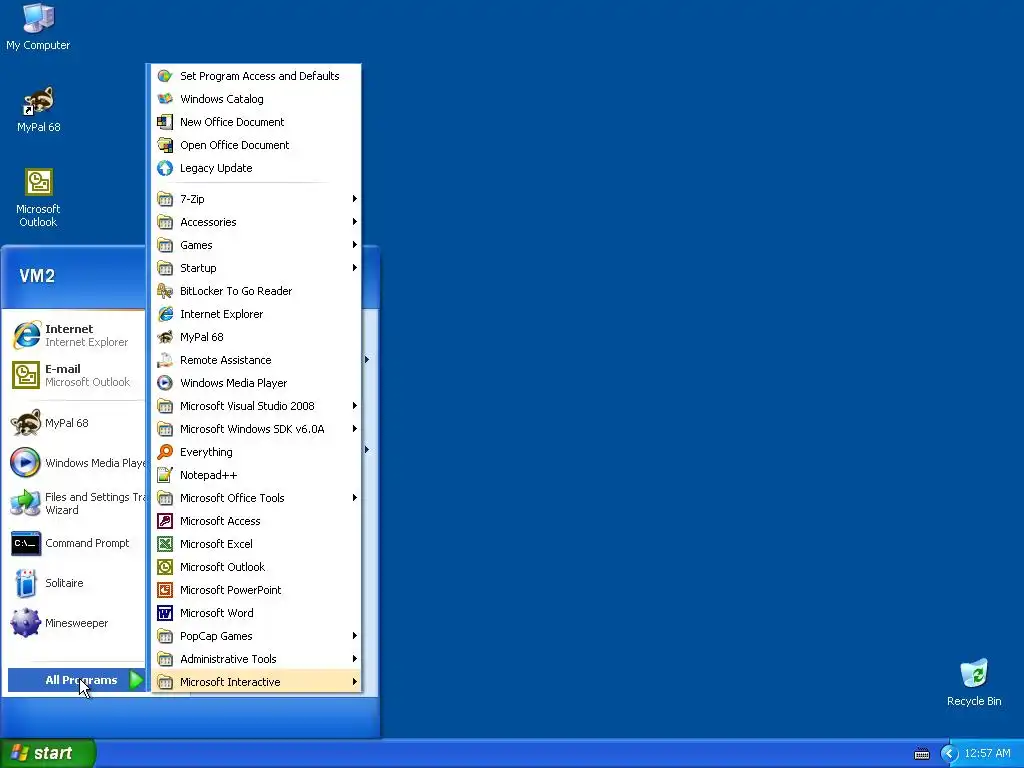
Task: Open My Computer desktop icon
Action: (x=38, y=26)
